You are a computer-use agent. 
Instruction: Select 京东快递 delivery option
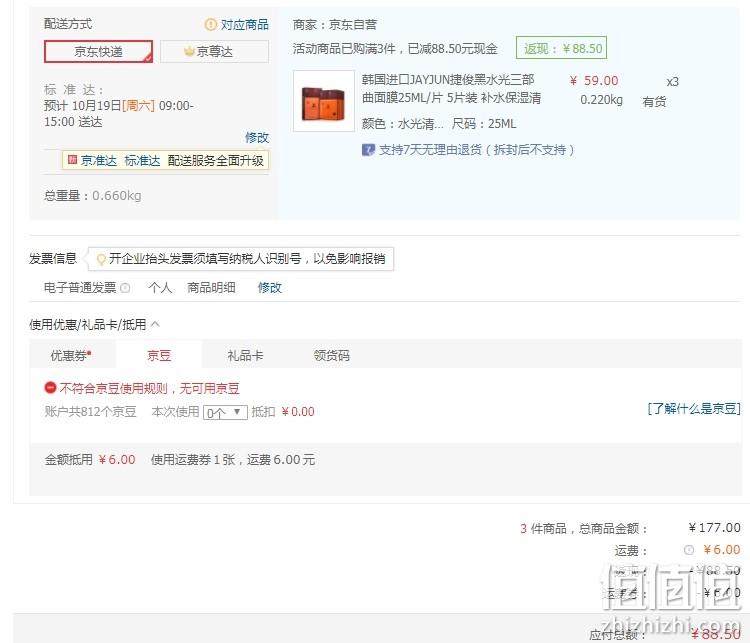coord(99,52)
